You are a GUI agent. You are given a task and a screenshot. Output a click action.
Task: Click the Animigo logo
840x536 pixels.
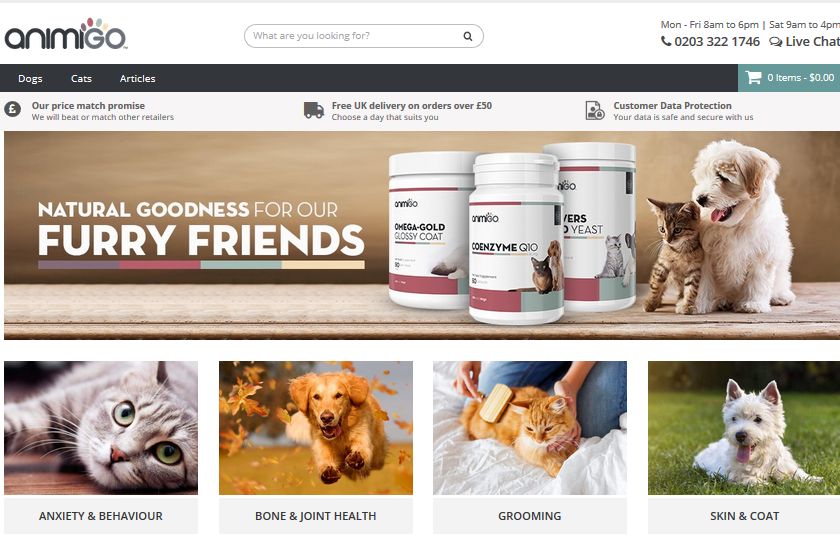coord(65,35)
